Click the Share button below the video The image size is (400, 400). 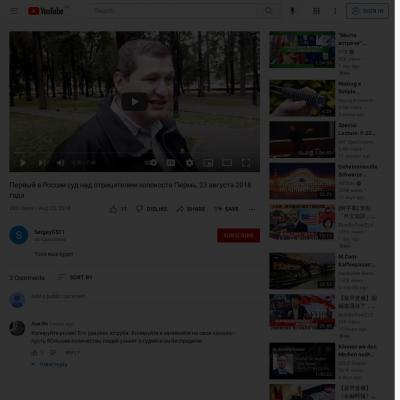pos(191,209)
